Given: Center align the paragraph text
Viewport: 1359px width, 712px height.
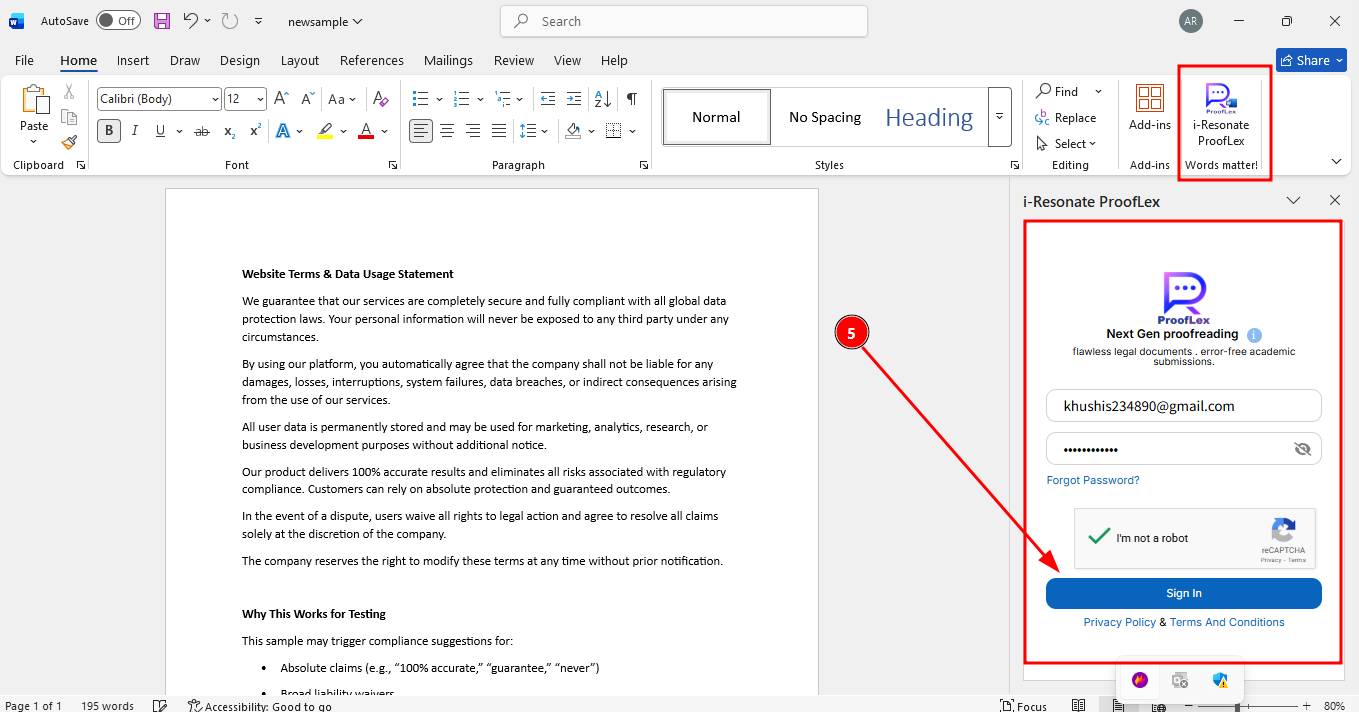Looking at the screenshot, I should (x=447, y=131).
